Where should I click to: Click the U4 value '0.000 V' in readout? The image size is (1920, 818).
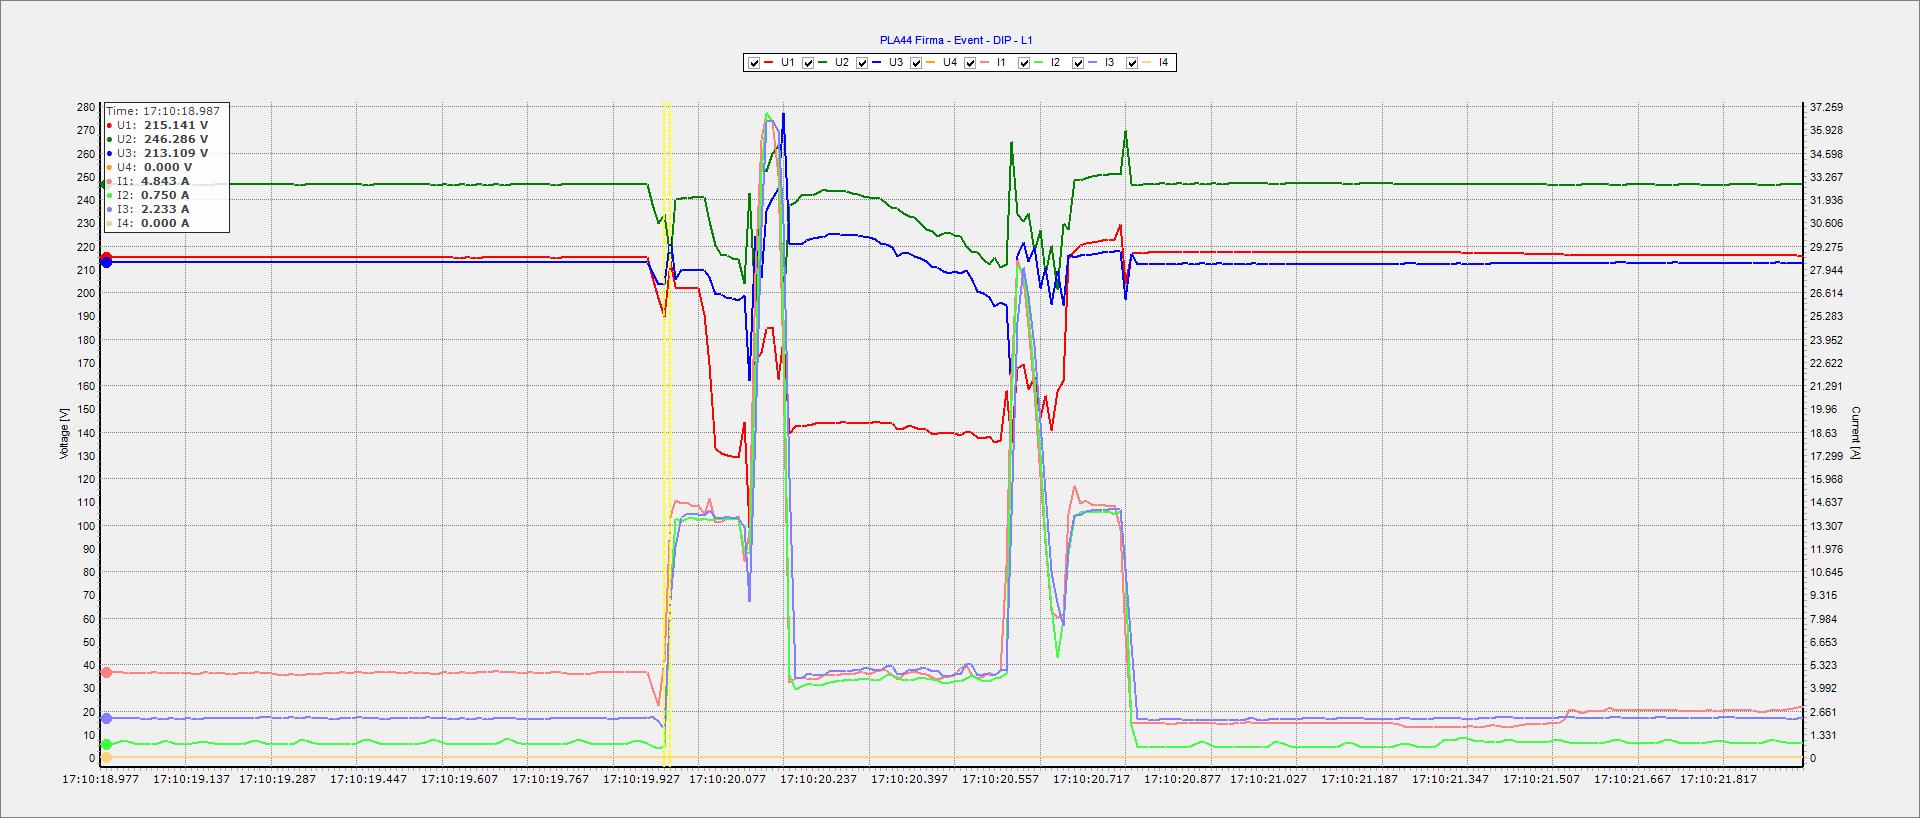pyautogui.click(x=168, y=167)
